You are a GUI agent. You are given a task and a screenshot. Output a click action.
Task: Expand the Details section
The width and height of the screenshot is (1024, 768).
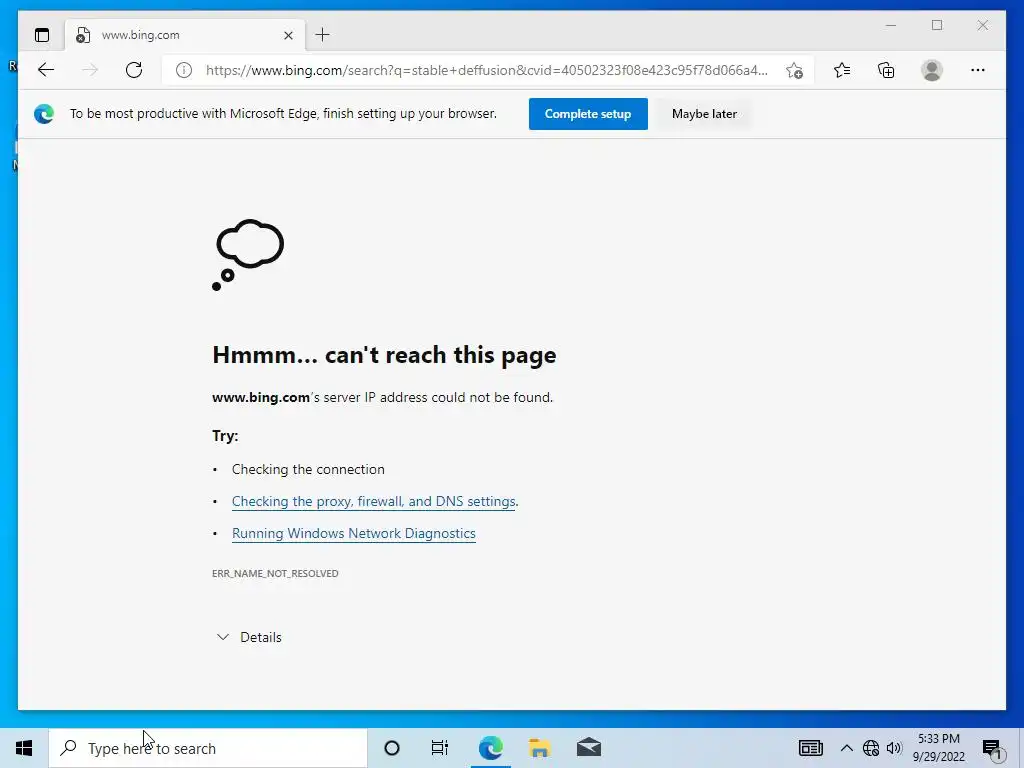[249, 637]
